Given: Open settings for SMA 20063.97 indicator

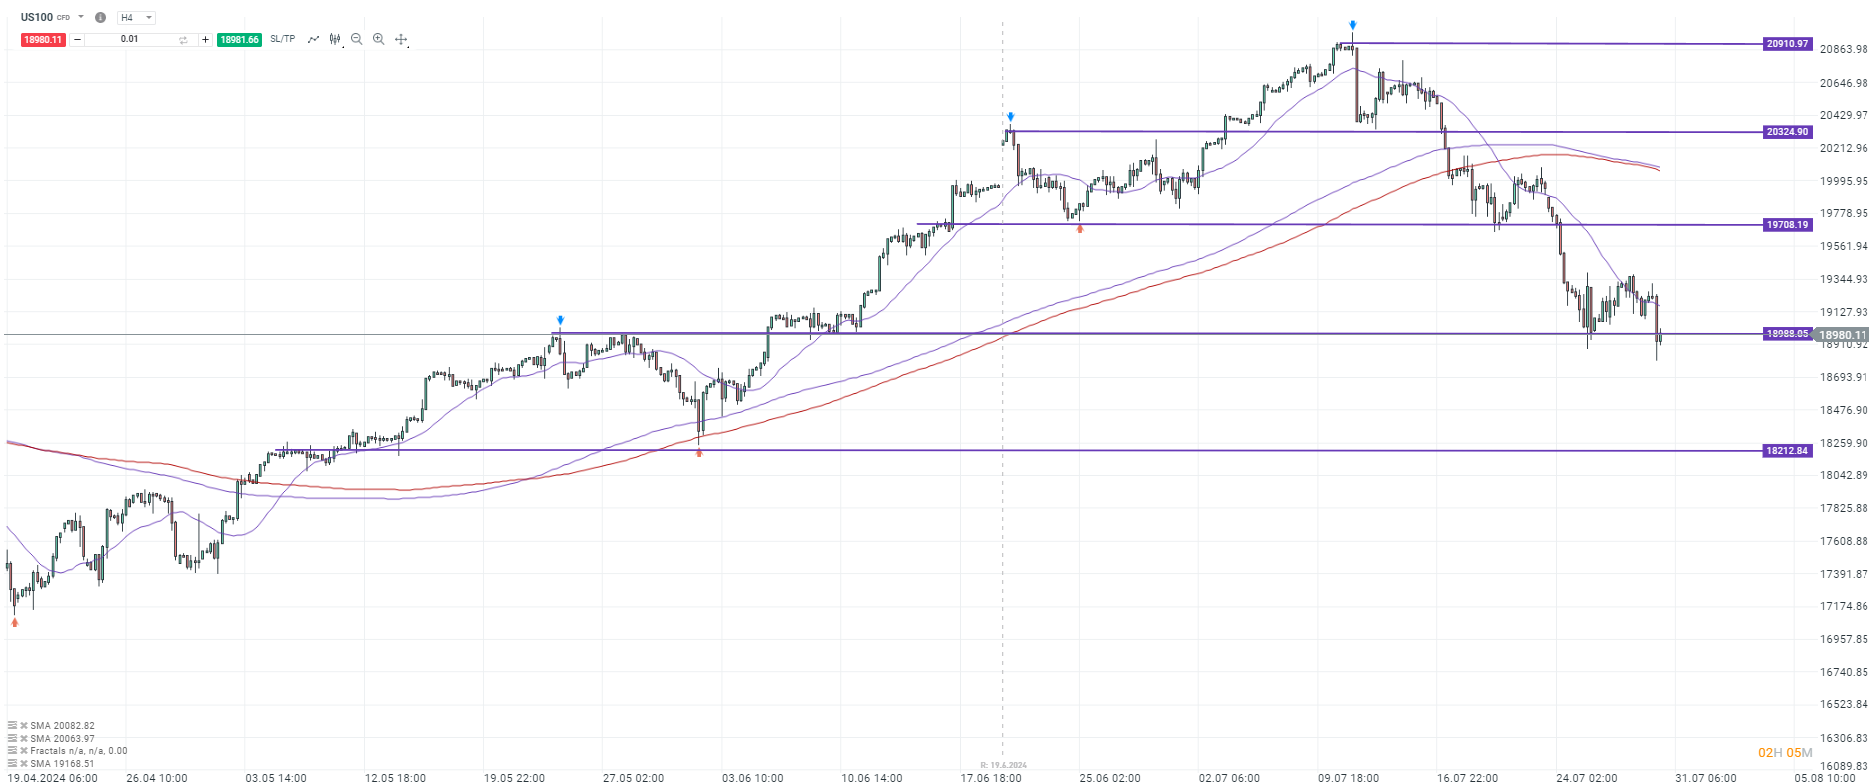Looking at the screenshot, I should [12, 739].
